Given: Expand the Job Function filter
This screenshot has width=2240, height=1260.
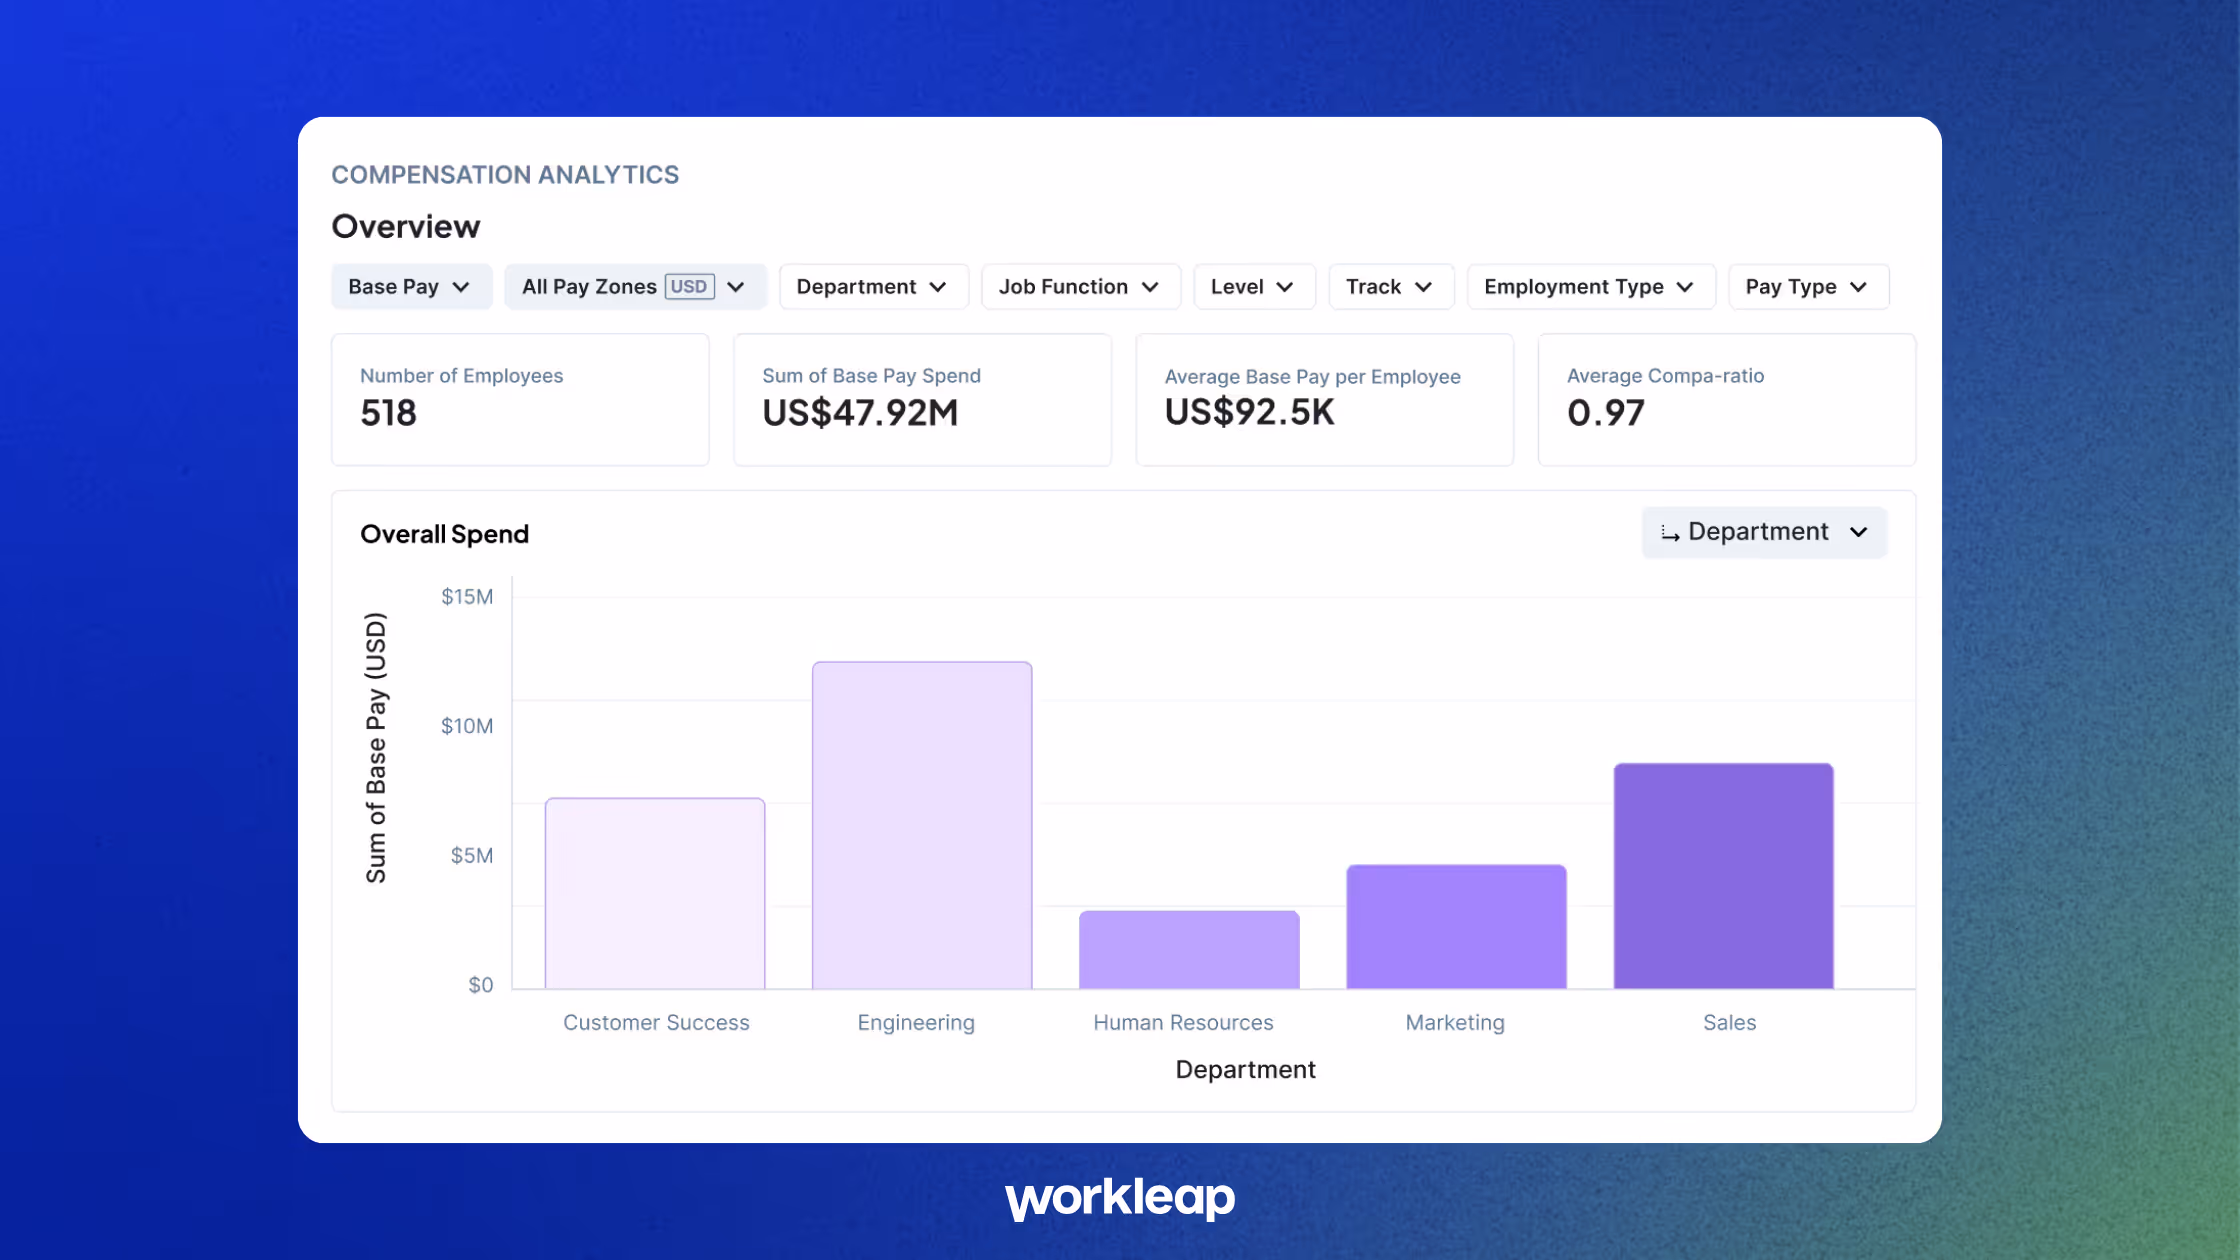Looking at the screenshot, I should pyautogui.click(x=1079, y=287).
